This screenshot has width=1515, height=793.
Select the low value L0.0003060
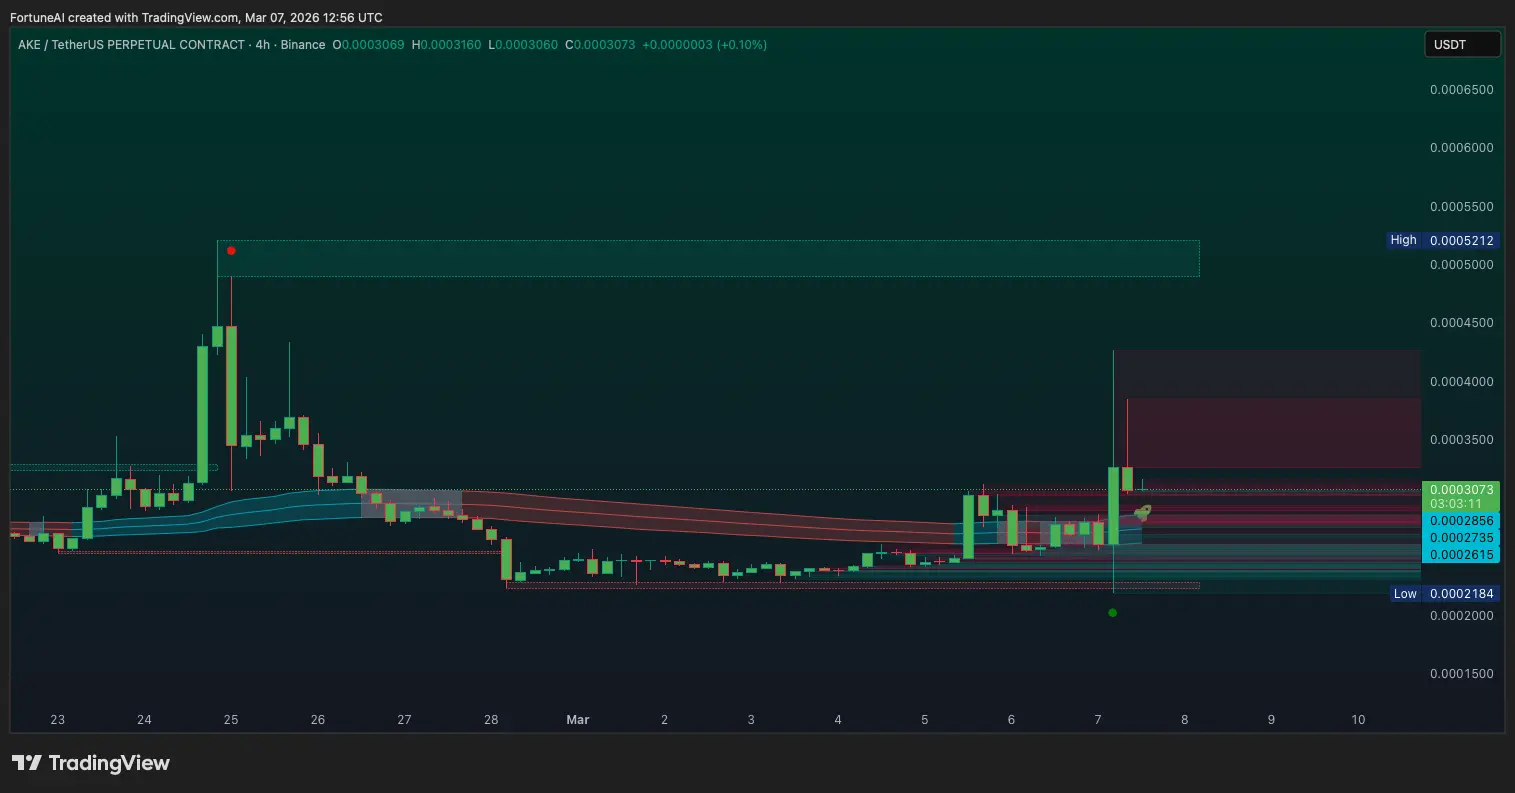pyautogui.click(x=523, y=45)
